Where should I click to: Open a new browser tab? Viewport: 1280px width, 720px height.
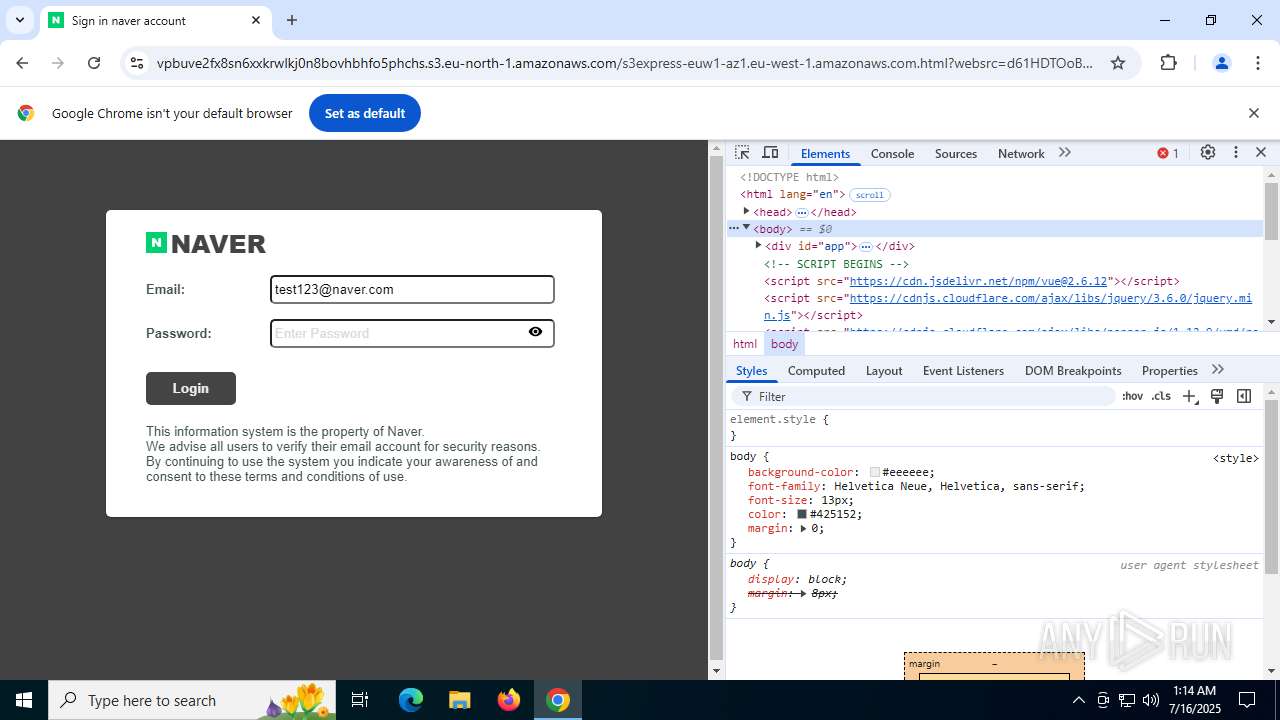(292, 20)
